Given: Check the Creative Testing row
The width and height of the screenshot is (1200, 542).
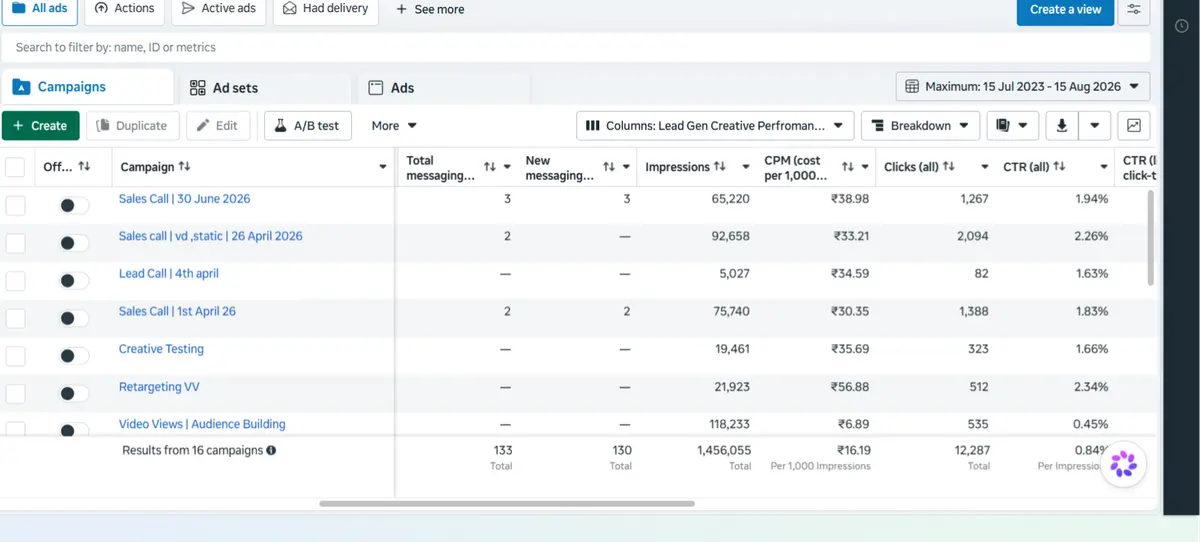Looking at the screenshot, I should click(x=15, y=356).
